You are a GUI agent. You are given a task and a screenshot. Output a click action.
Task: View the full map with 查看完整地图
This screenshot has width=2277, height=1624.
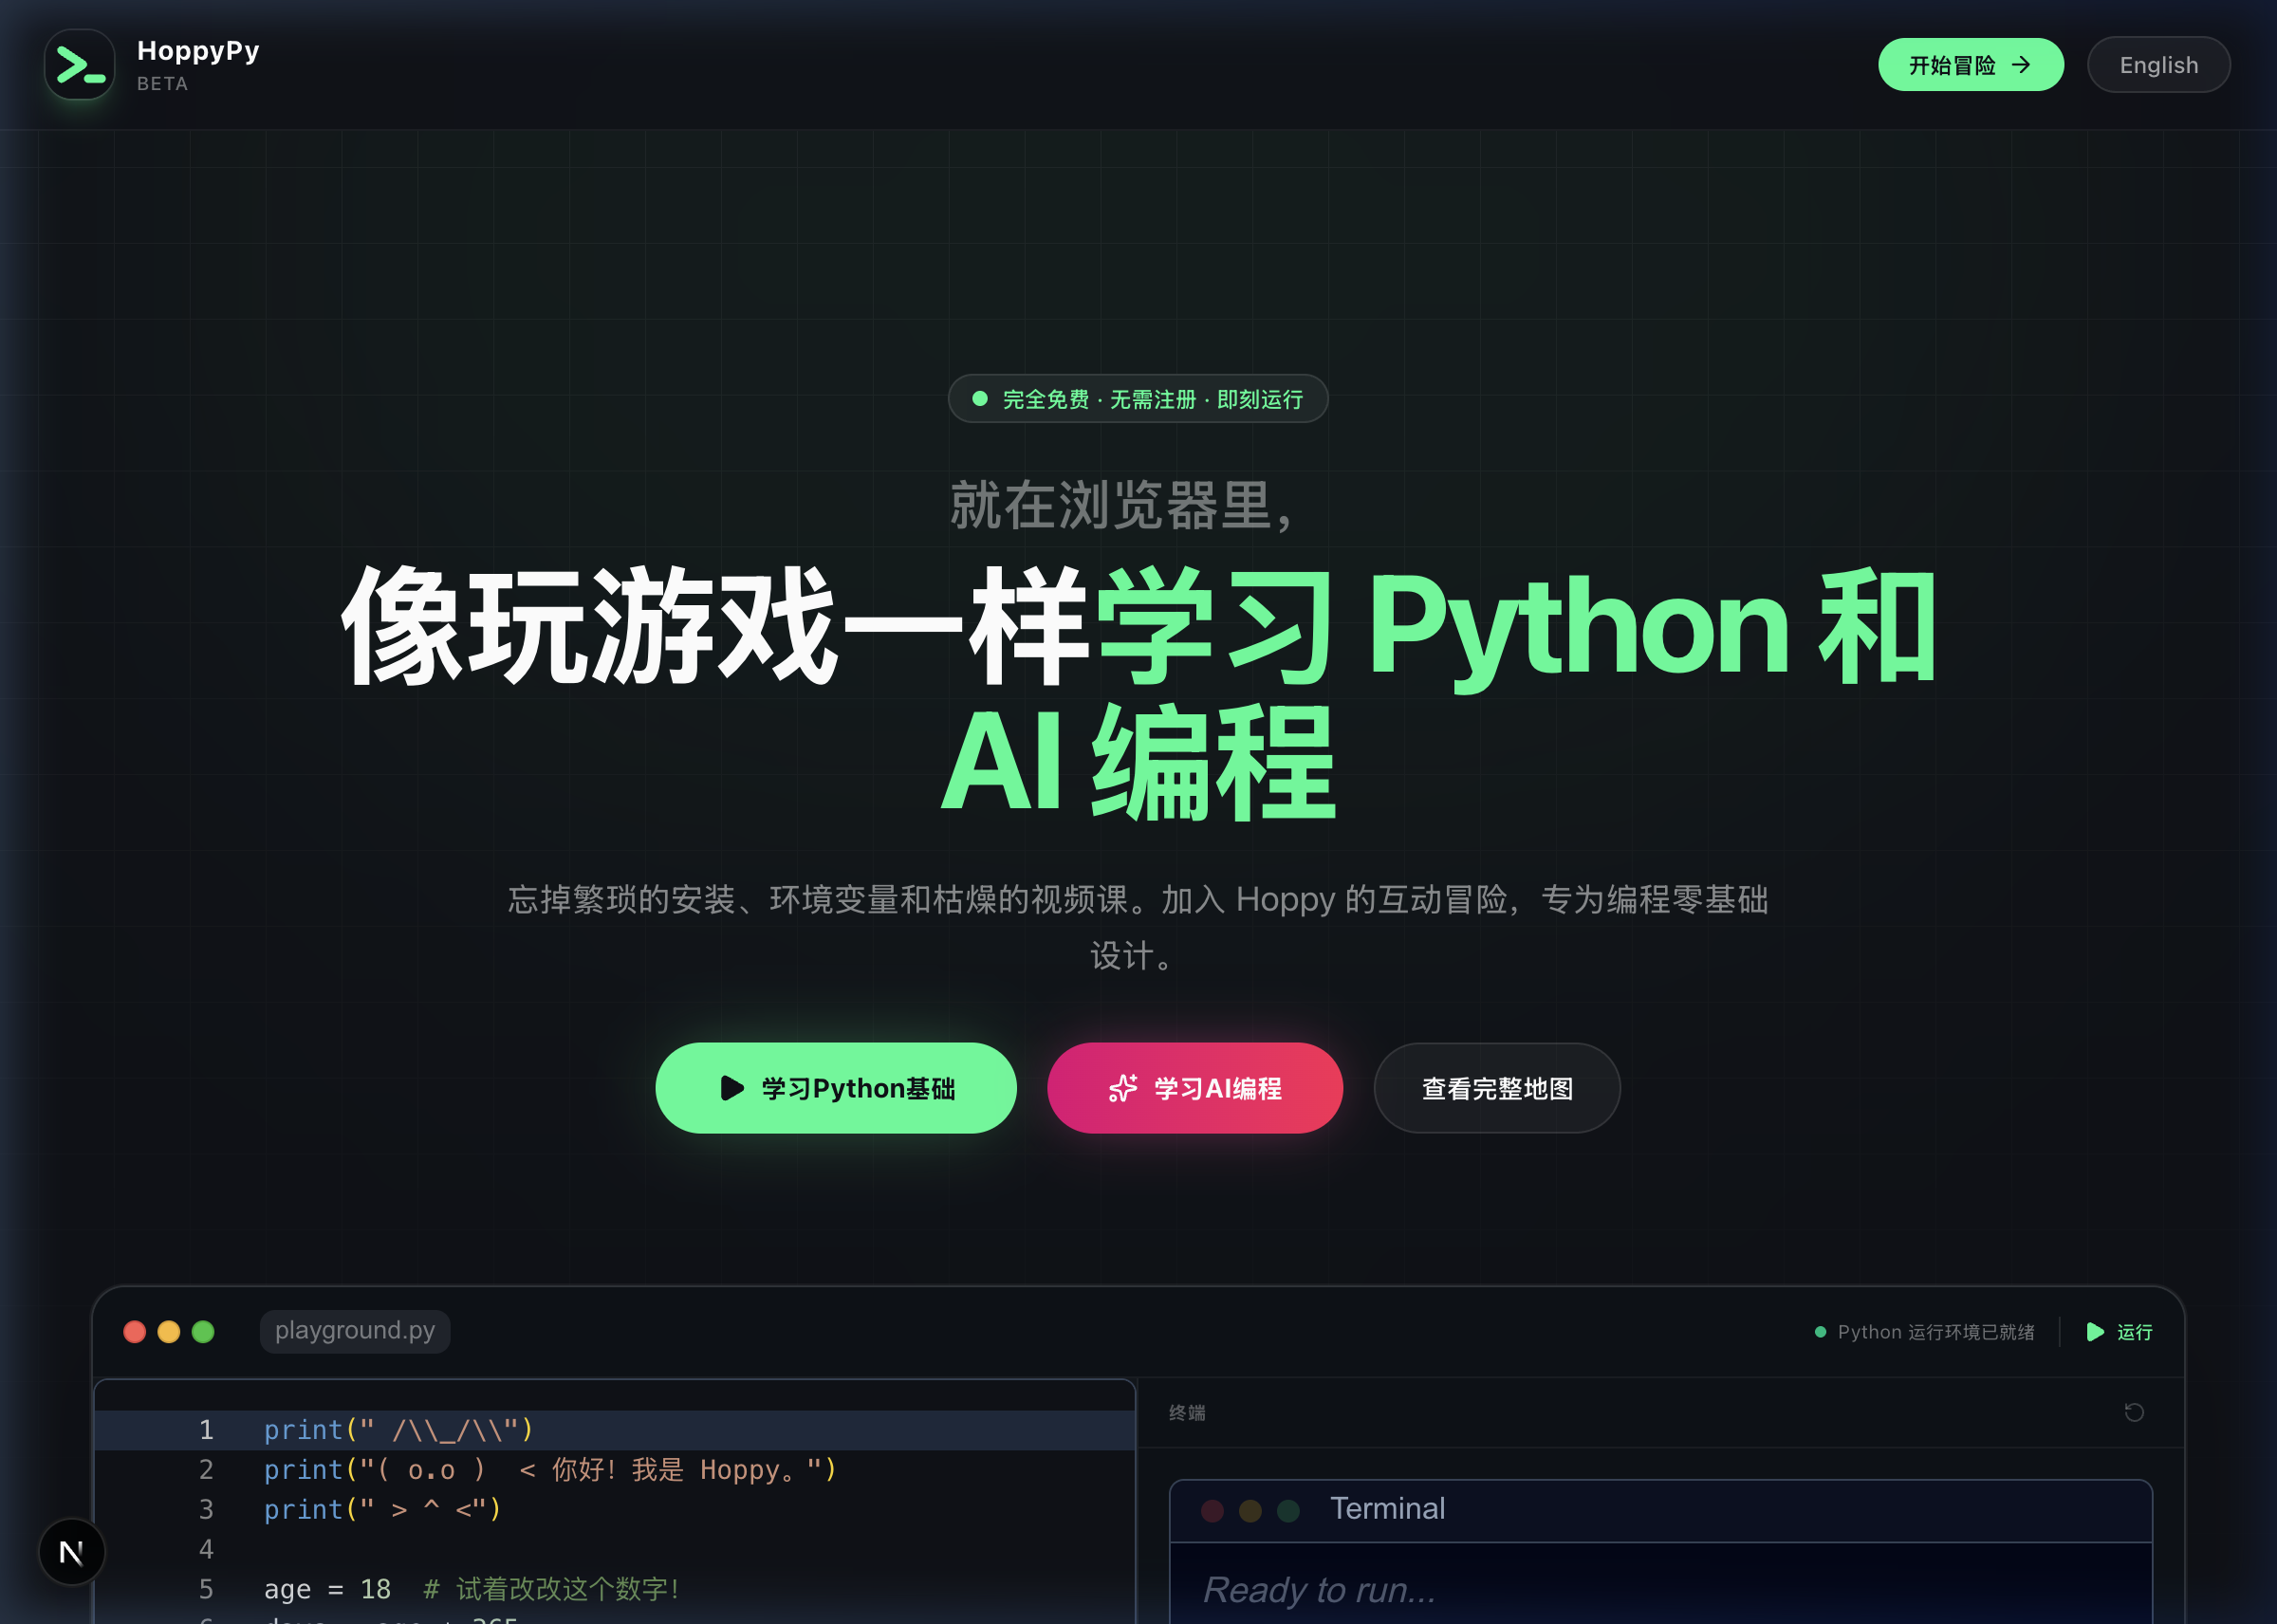click(1497, 1088)
